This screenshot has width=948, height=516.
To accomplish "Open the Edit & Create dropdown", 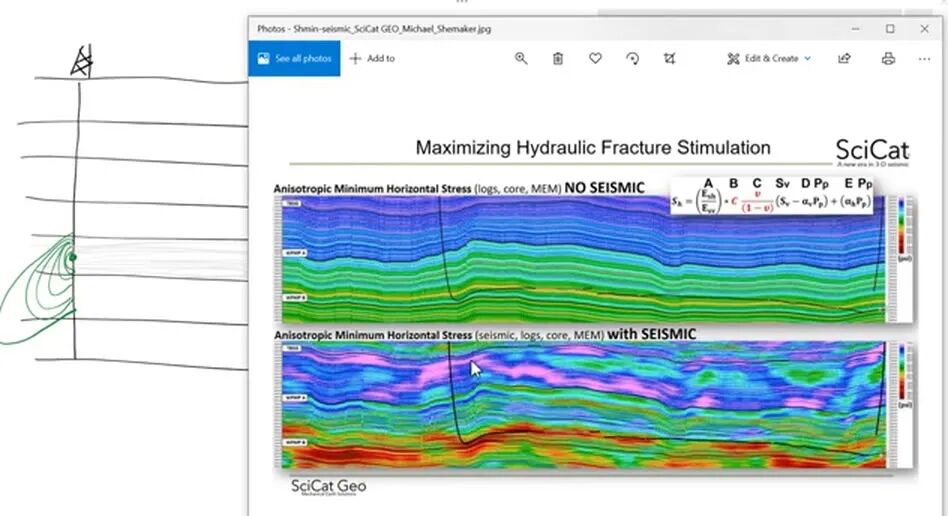I will point(768,59).
